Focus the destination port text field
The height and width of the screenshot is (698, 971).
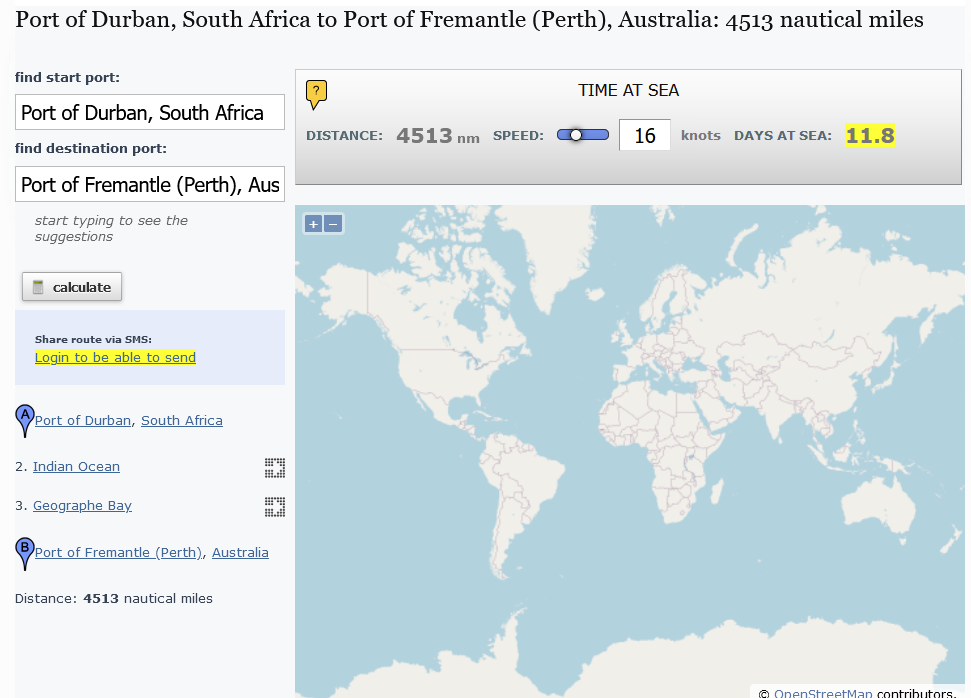click(150, 185)
